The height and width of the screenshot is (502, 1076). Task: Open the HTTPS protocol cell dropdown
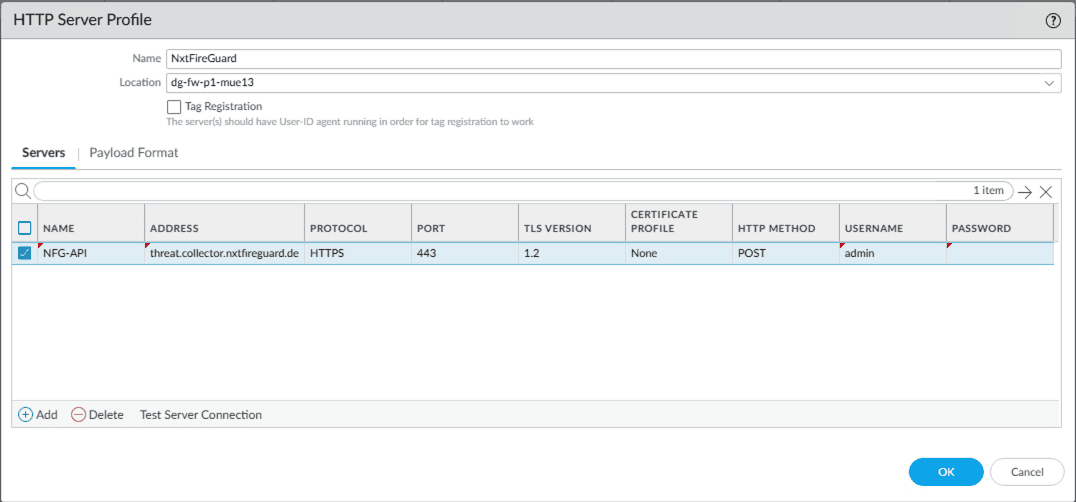click(x=357, y=254)
